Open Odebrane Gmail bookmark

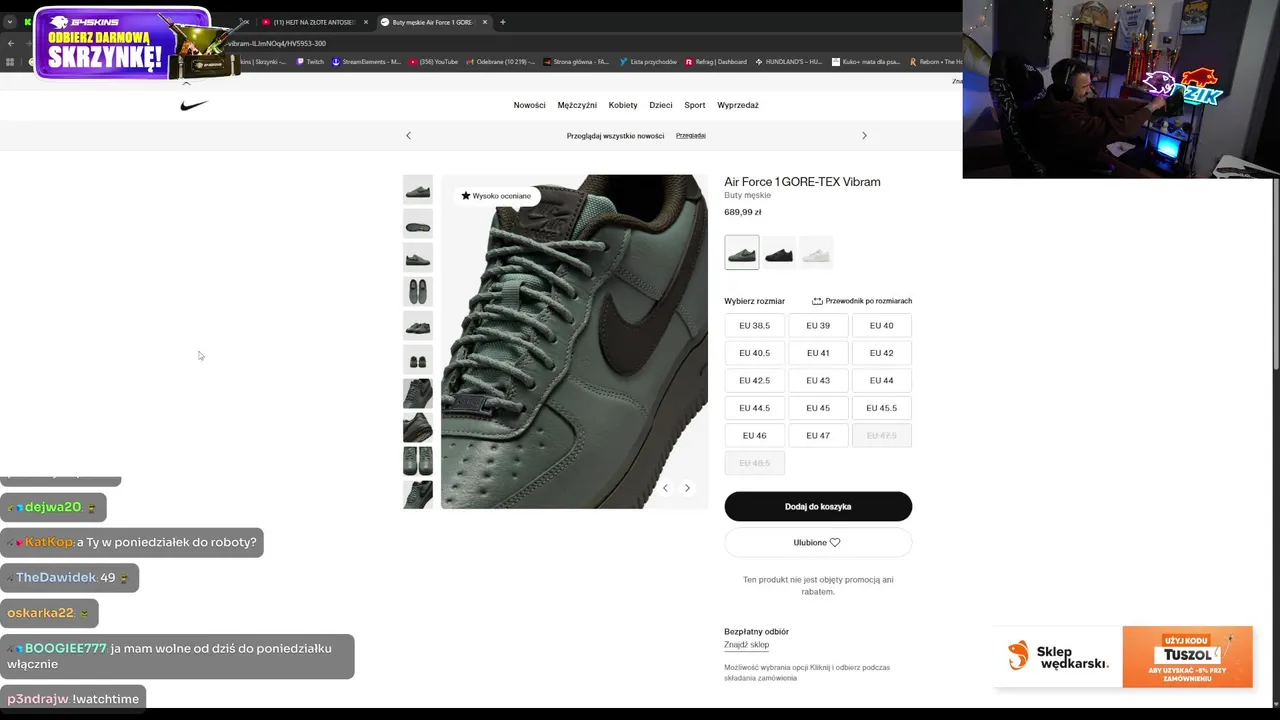click(501, 62)
